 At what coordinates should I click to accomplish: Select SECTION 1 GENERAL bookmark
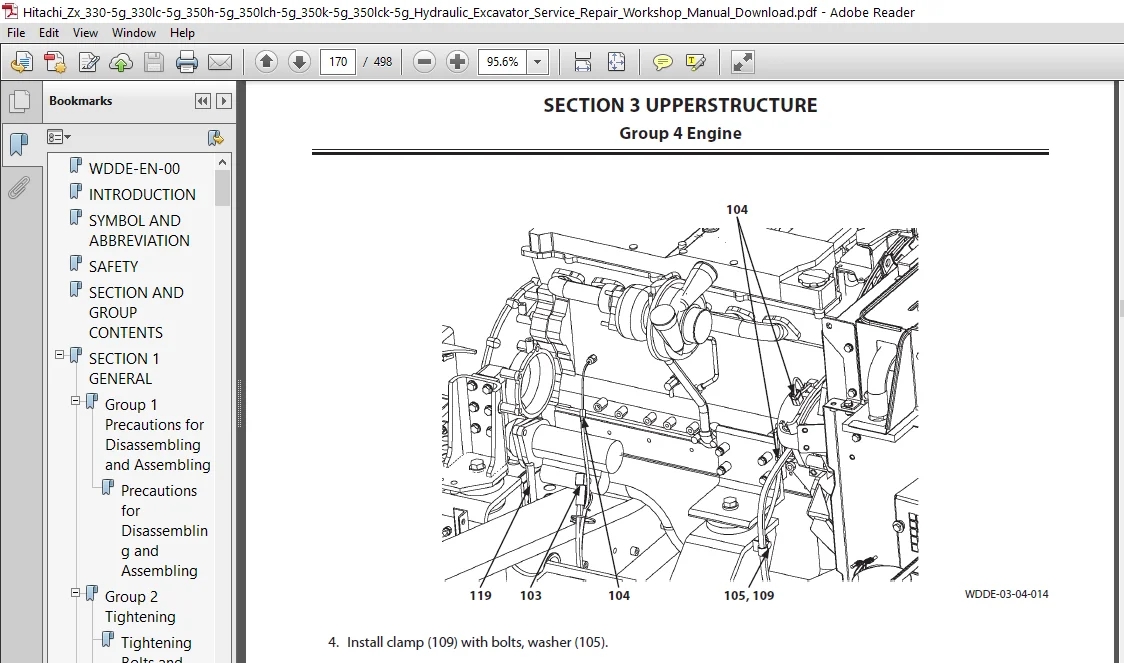coord(124,368)
